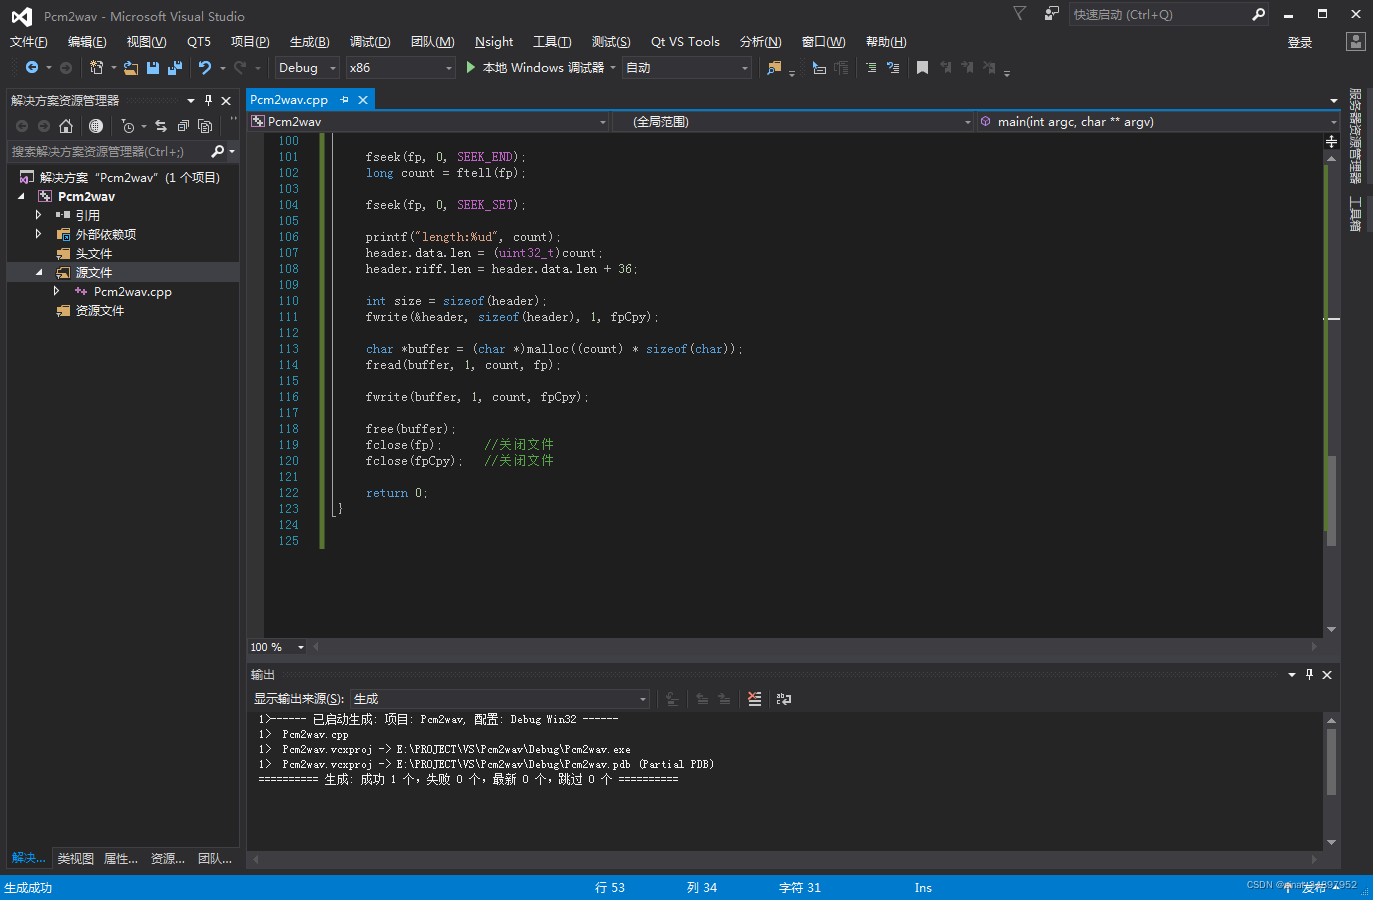Screen dimensions: 1373x900
Task: Open the Debug configuration dropdown
Action: (306, 68)
